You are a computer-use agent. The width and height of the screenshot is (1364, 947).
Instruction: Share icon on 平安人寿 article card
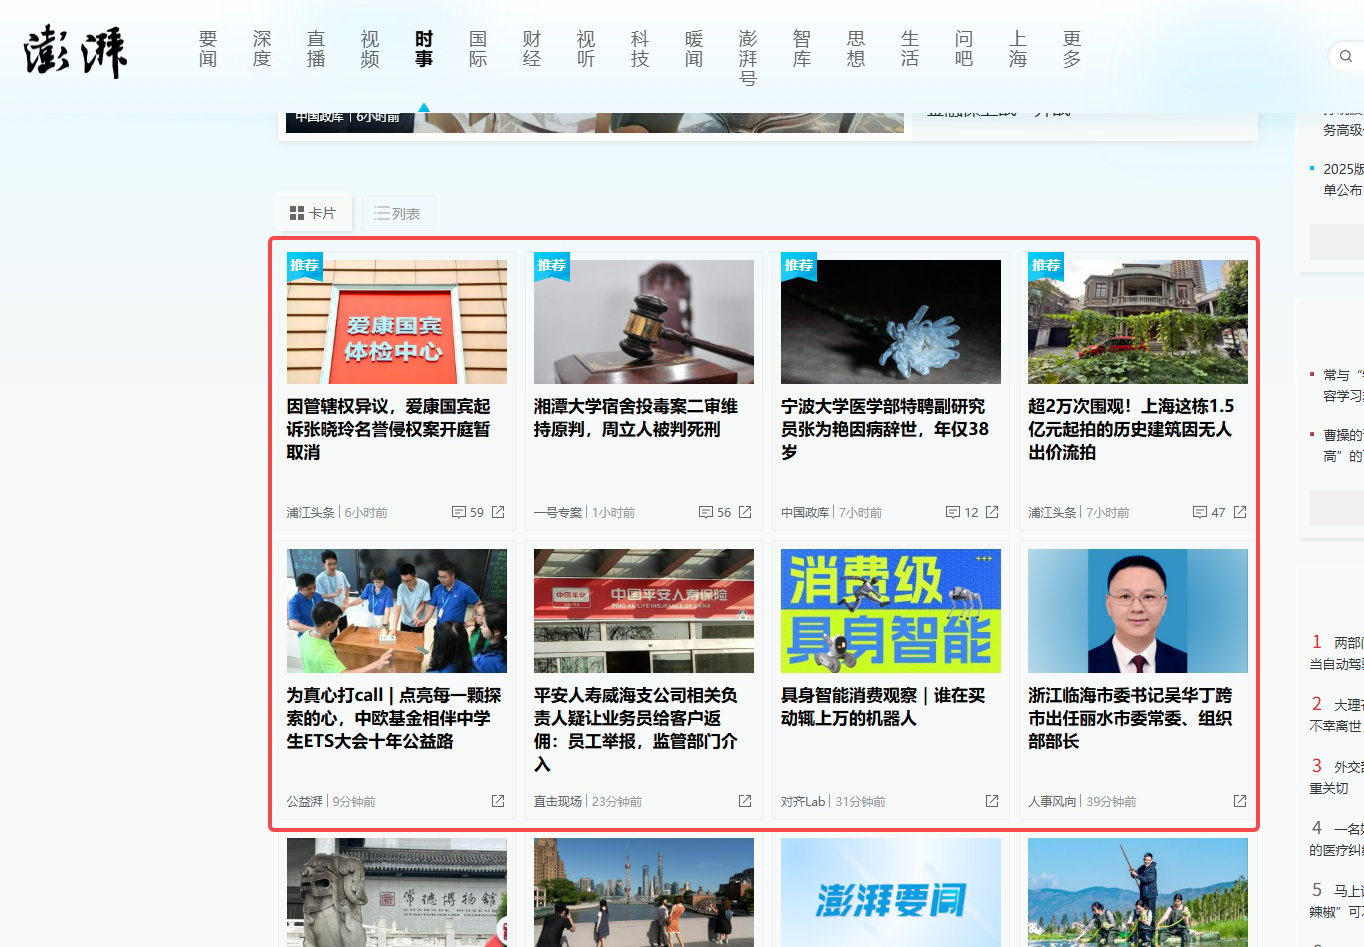745,801
